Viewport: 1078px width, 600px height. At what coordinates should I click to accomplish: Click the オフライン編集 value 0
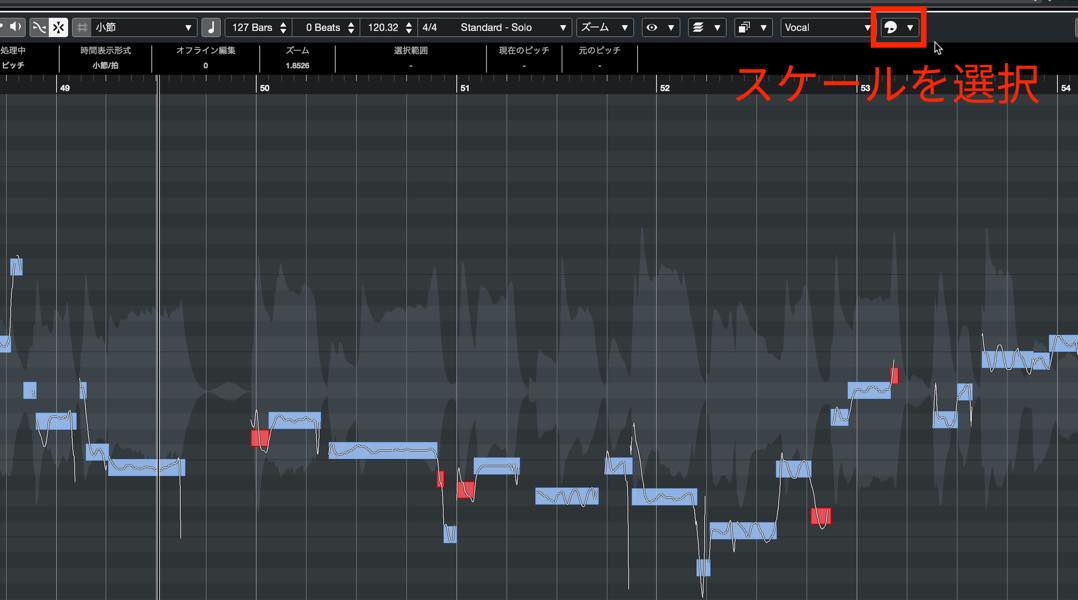[206, 66]
